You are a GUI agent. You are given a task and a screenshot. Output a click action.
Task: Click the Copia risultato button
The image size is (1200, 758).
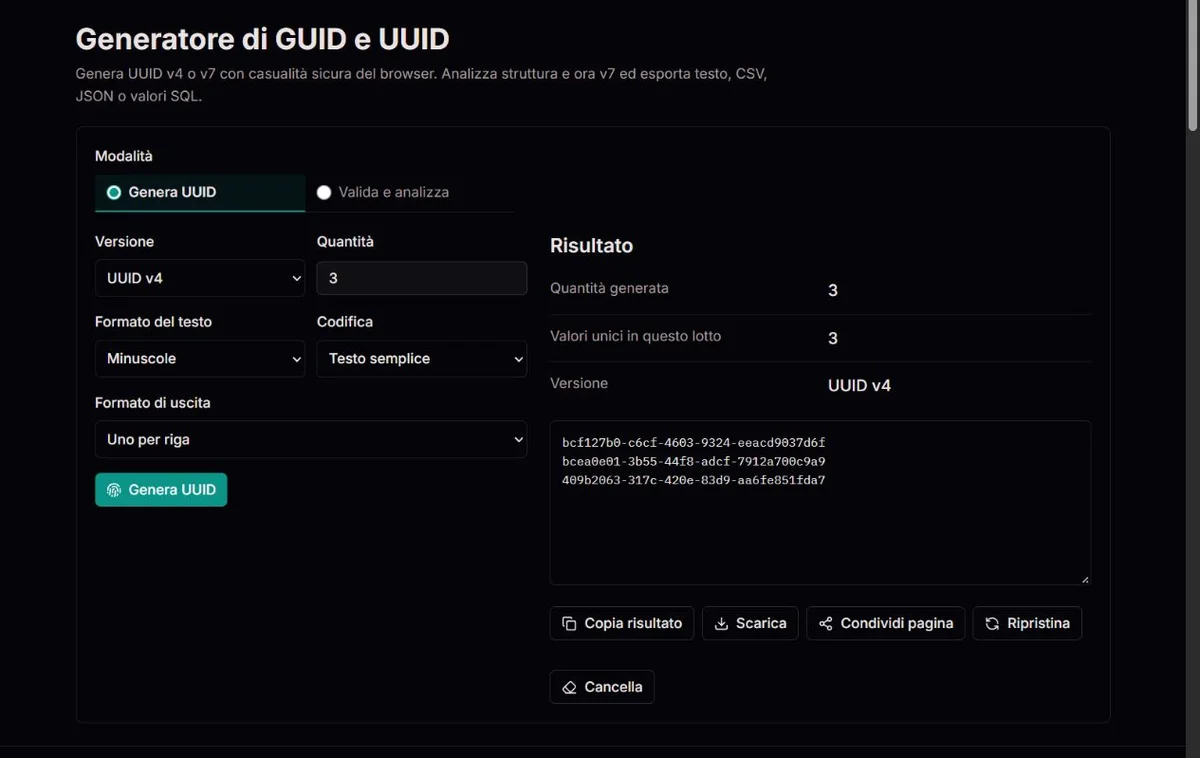[622, 623]
